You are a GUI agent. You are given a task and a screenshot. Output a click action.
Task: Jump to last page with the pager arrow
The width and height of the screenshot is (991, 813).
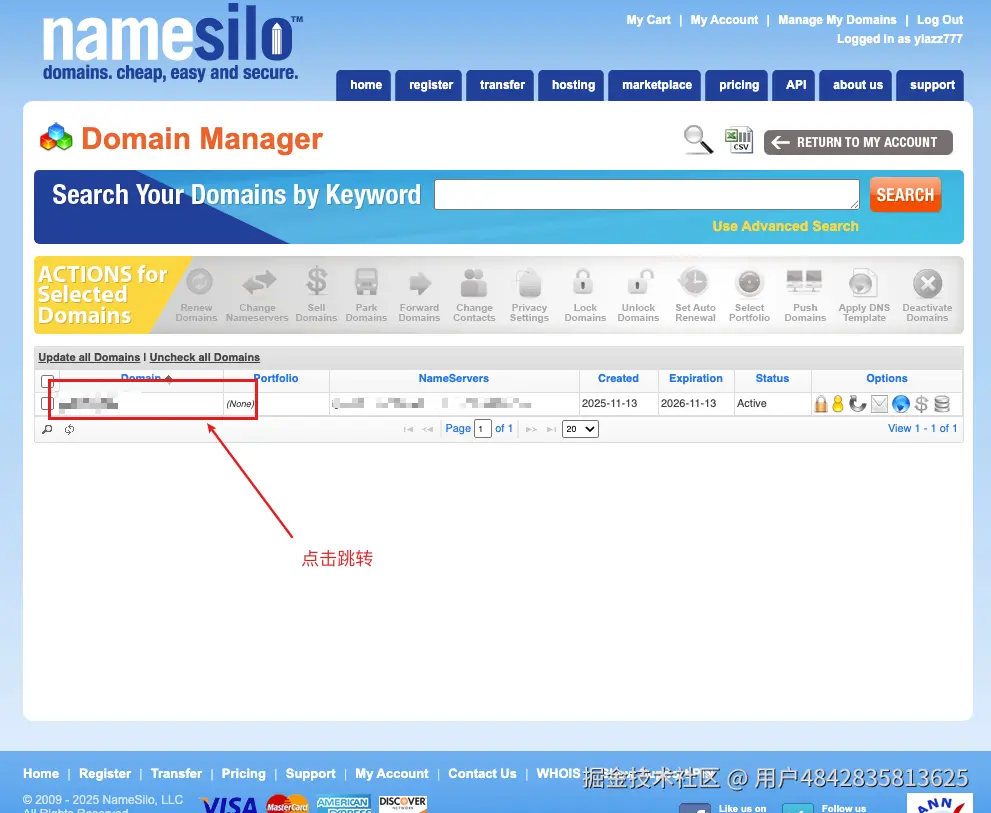pos(551,429)
